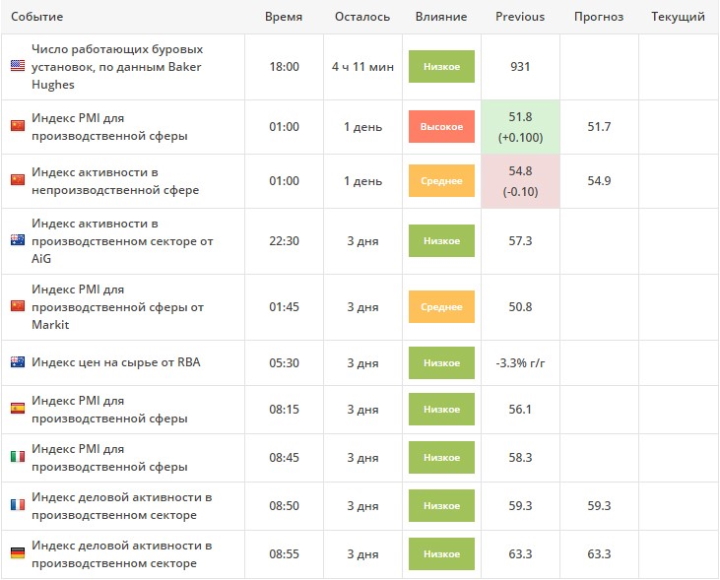The height and width of the screenshot is (580, 720).
Task: Click the Germany flag in the 08:55 row
Action: pos(17,554)
